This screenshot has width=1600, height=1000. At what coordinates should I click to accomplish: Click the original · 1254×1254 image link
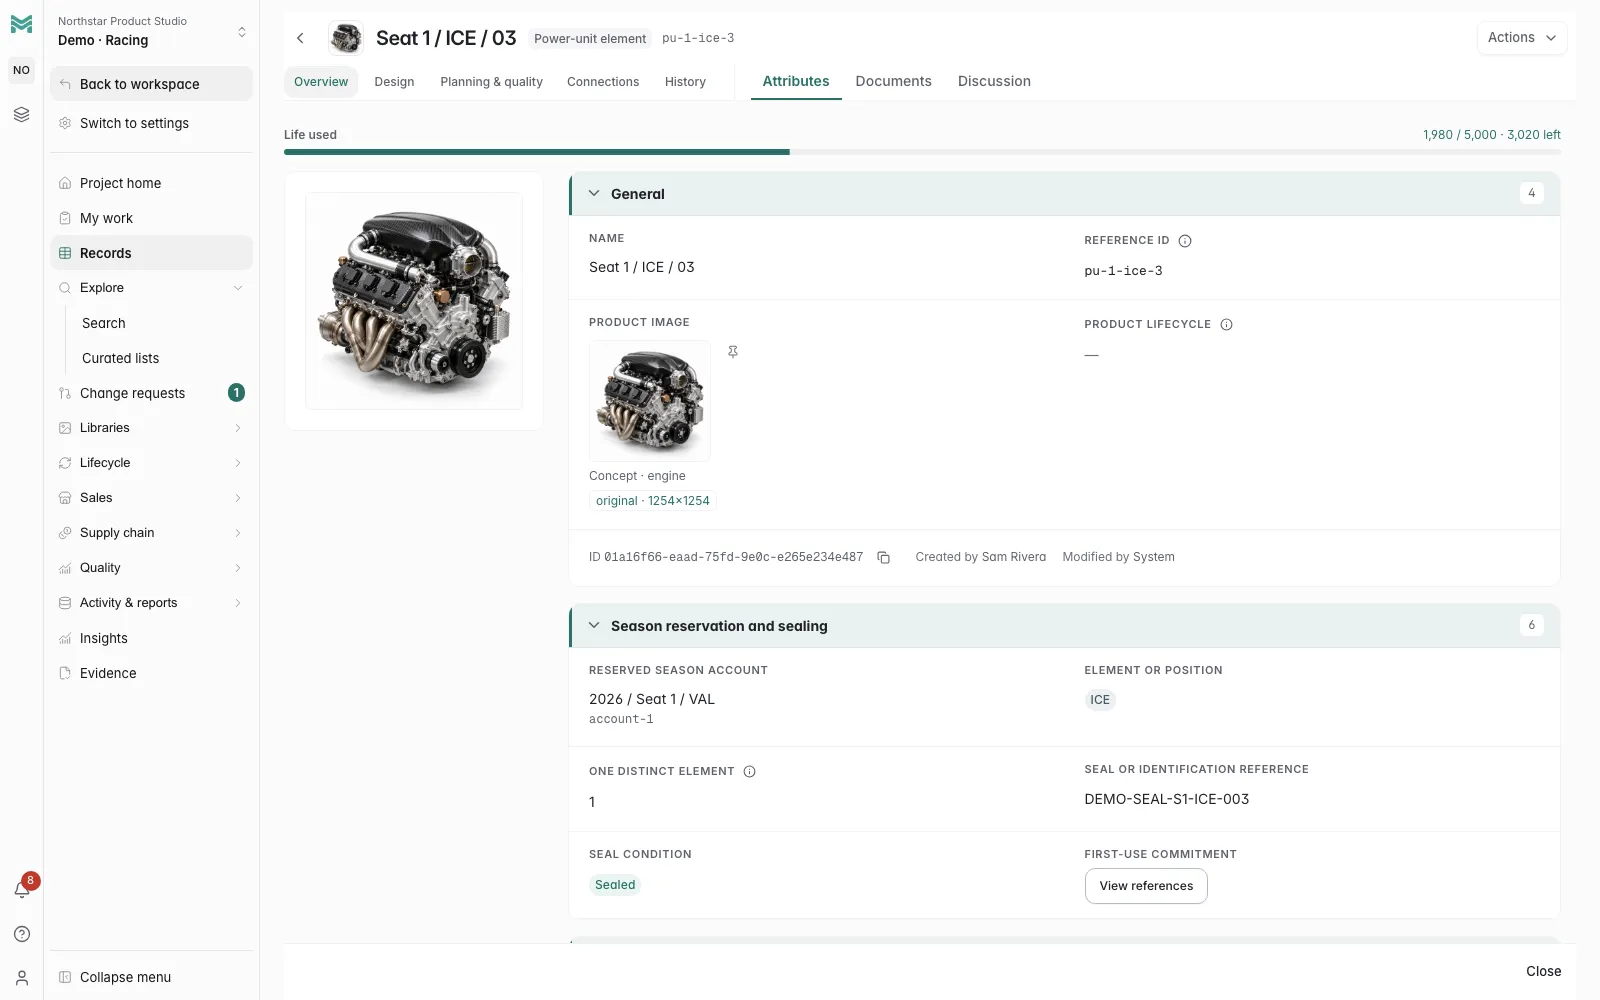click(x=653, y=501)
